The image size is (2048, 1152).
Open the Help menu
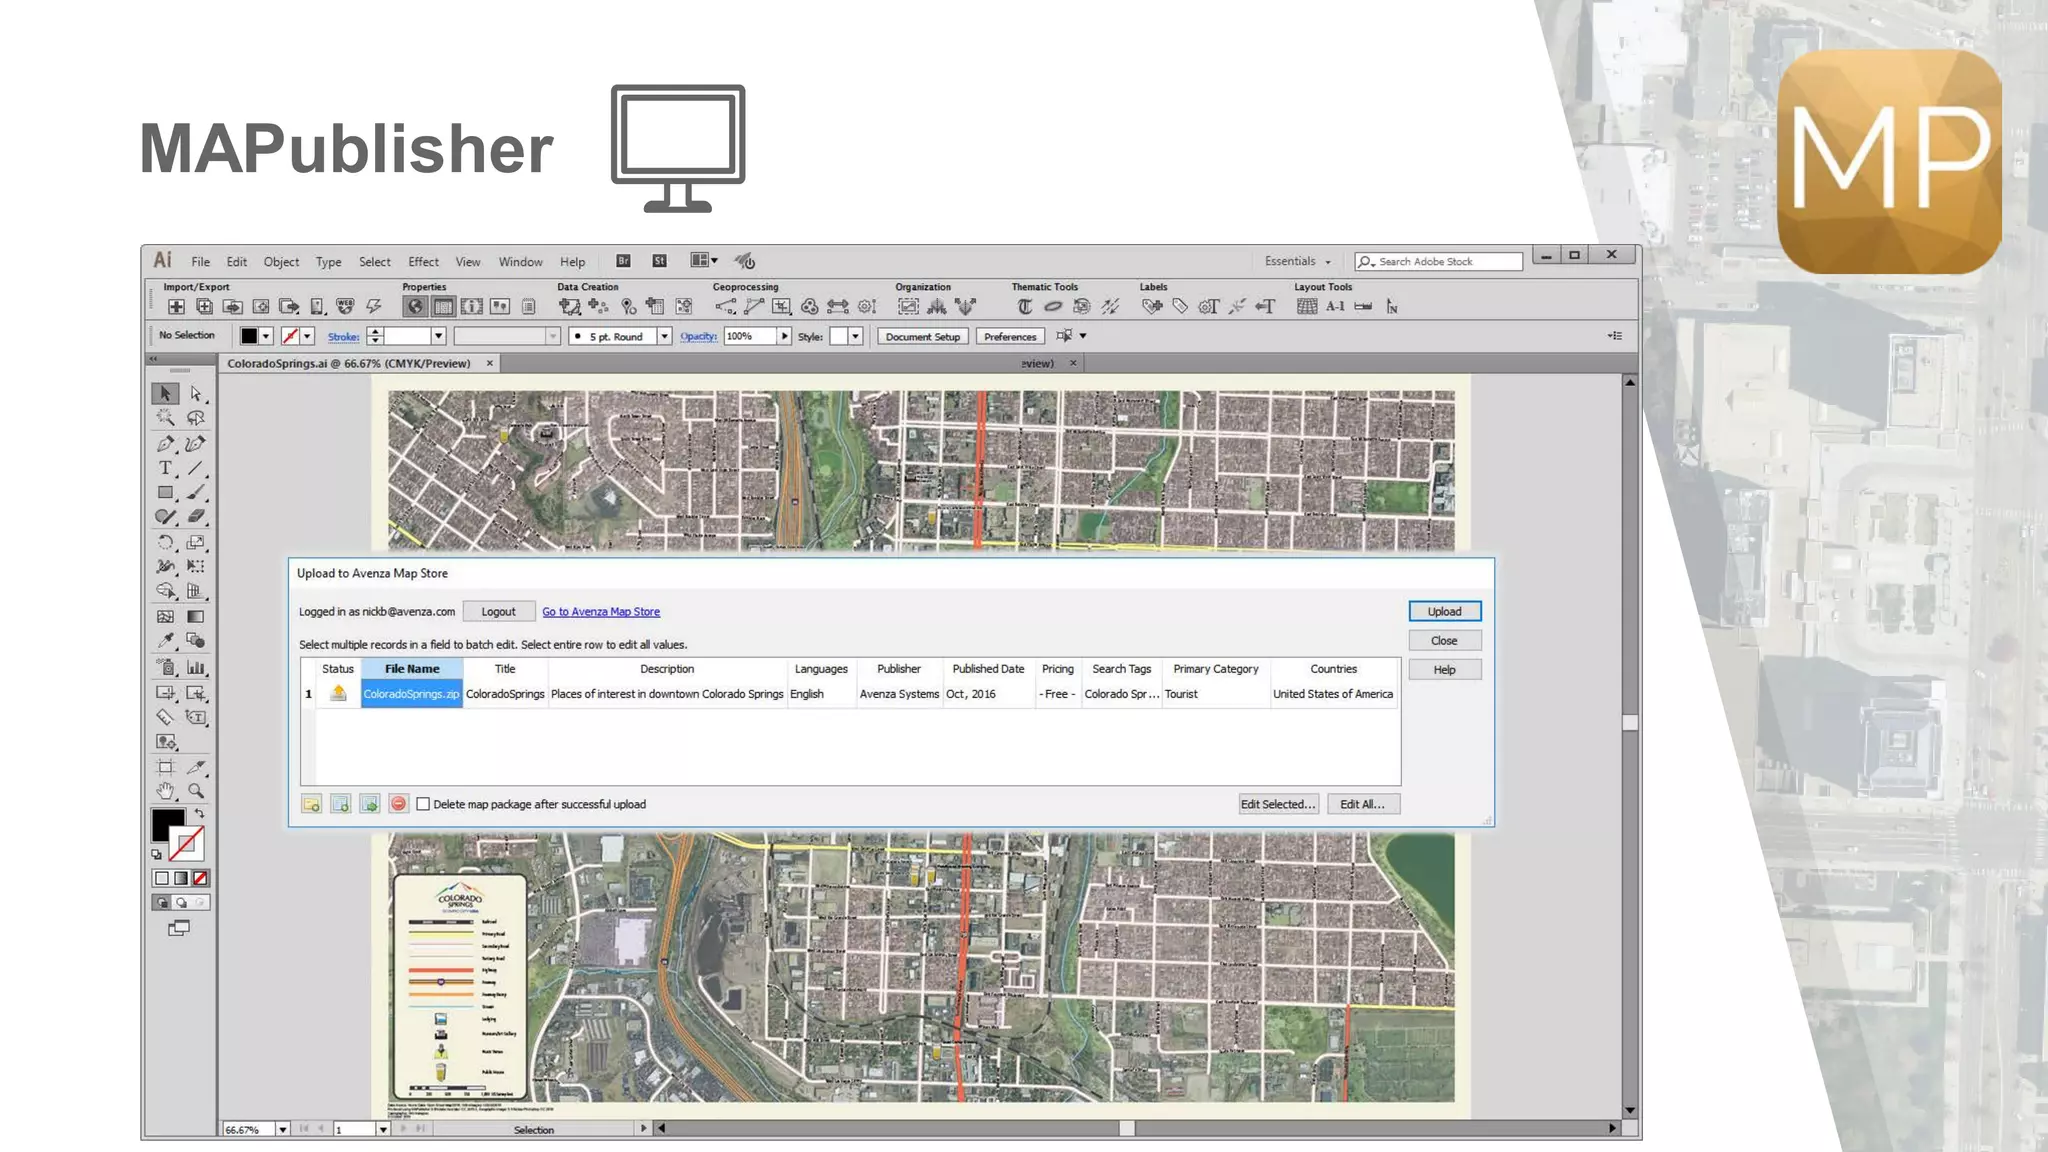pos(572,262)
